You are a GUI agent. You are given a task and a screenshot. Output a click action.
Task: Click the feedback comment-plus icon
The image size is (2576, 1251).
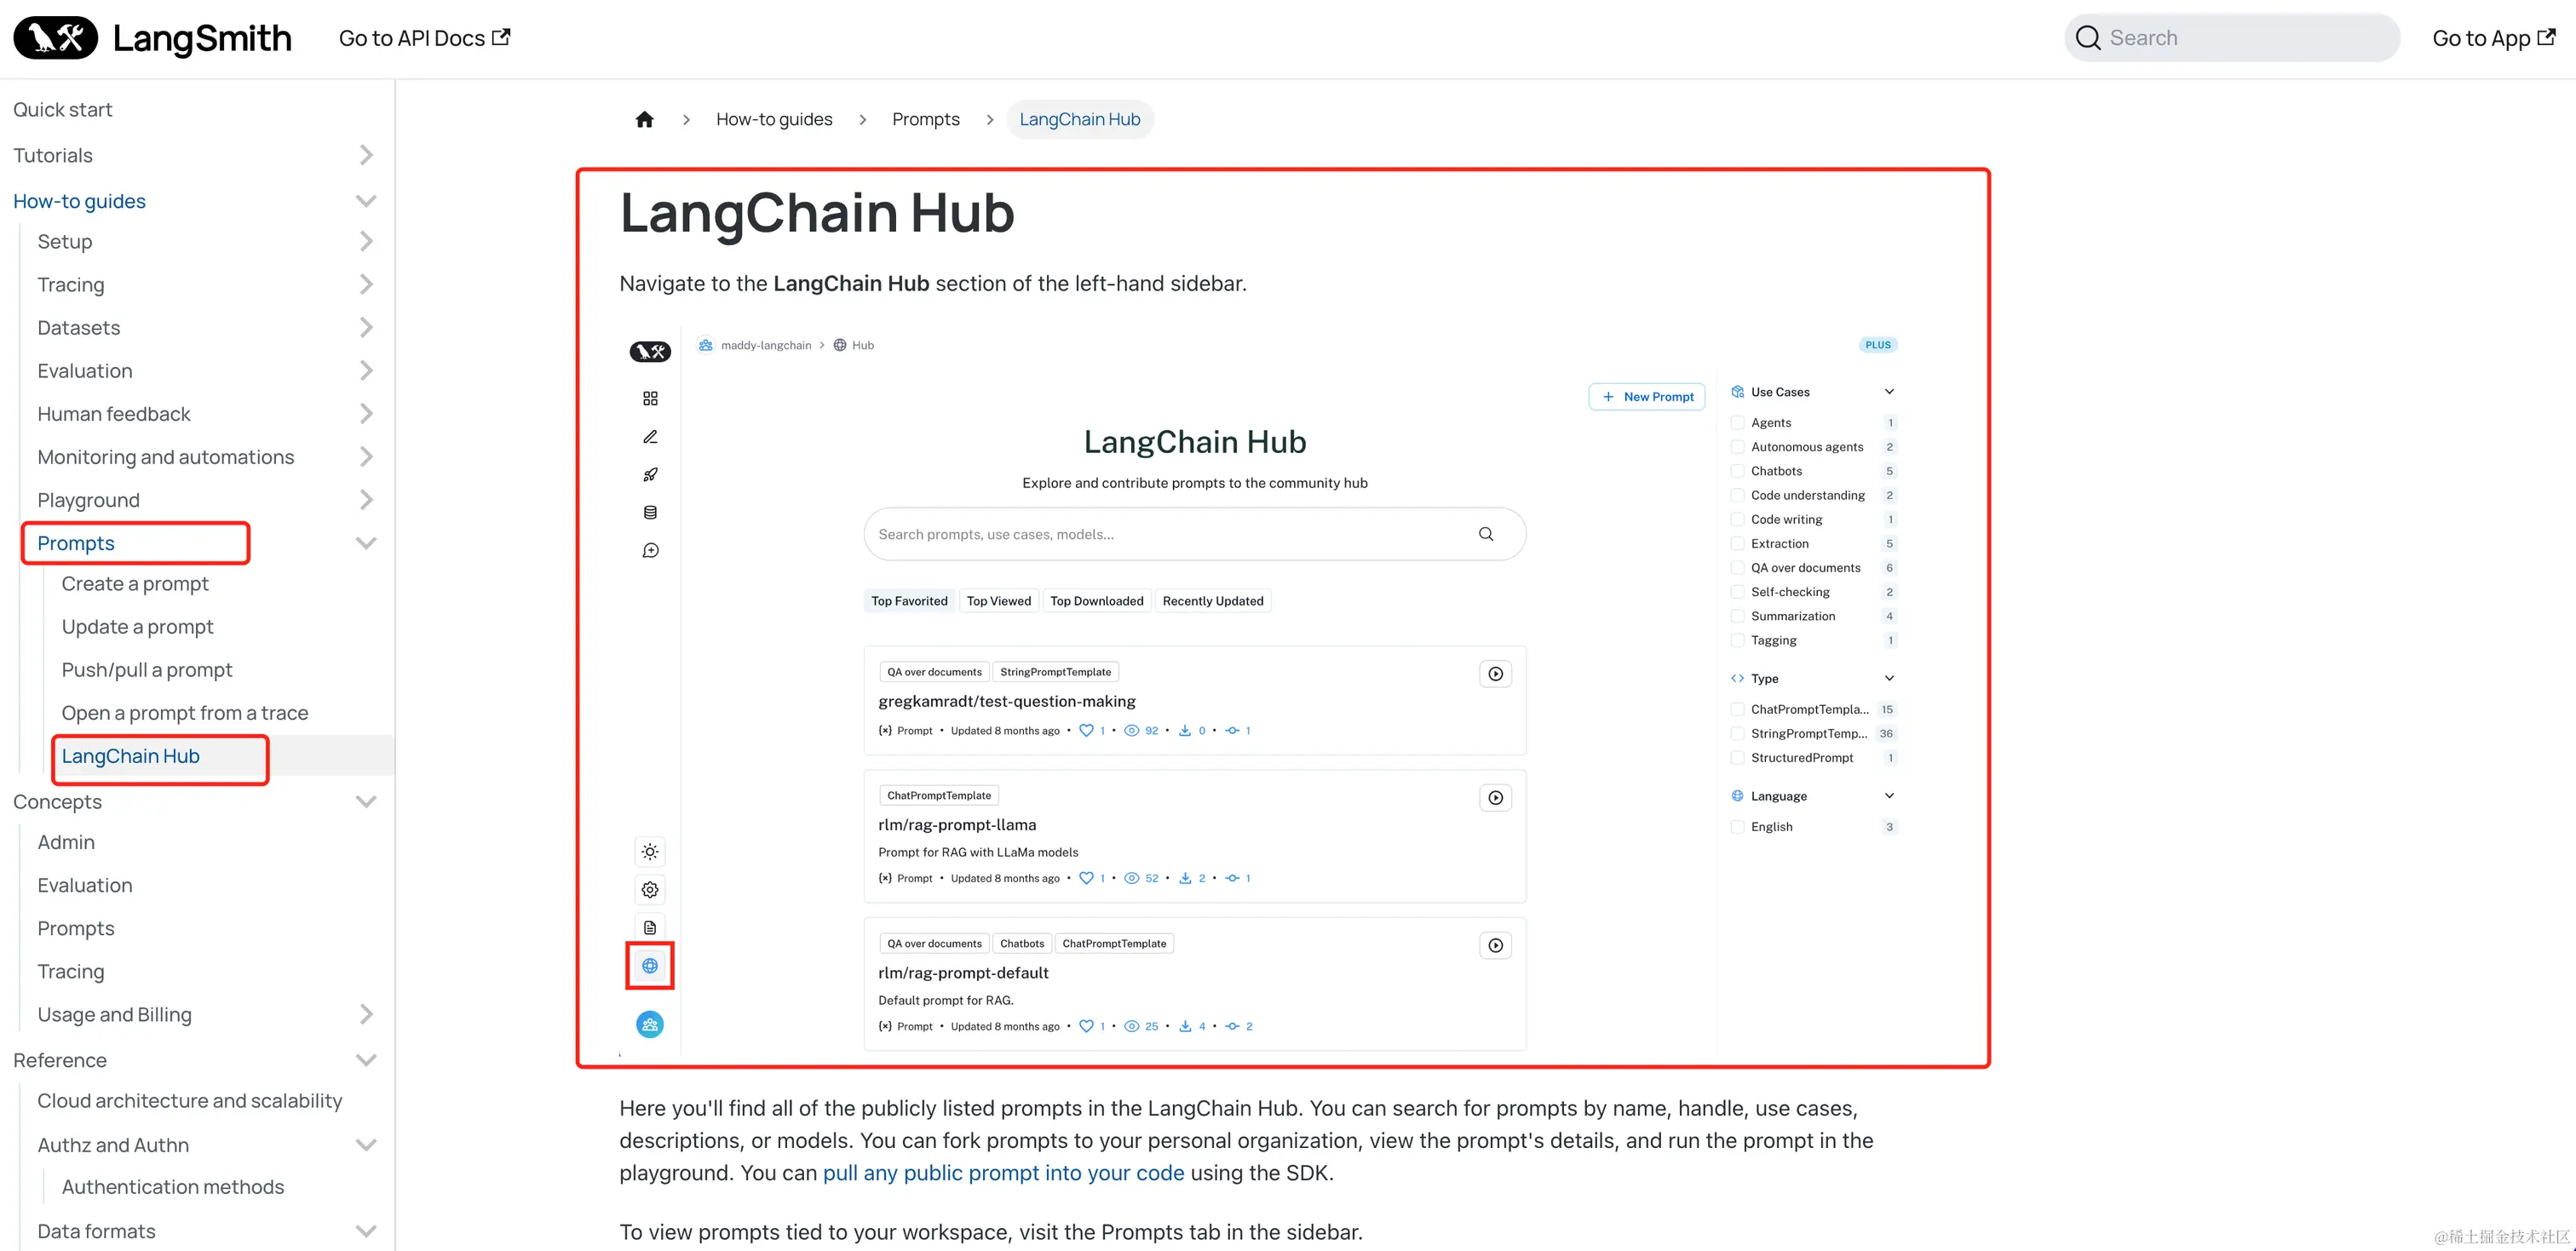tap(649, 549)
